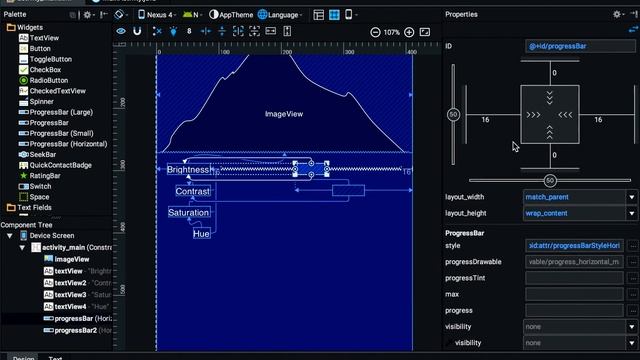Toggle autoconnect magnet icon
Screen dimensions: 640x360
coord(137,31)
